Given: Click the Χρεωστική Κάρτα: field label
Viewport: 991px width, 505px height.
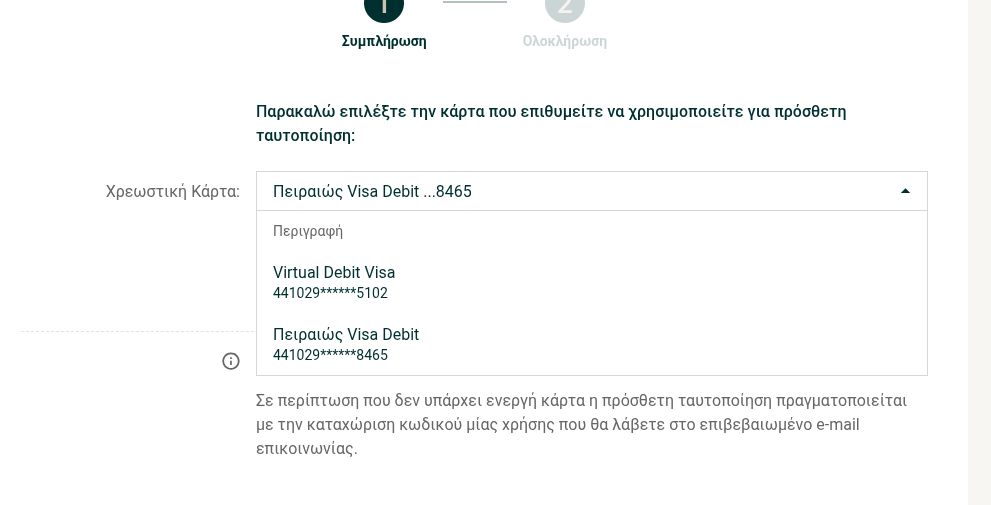Looking at the screenshot, I should (173, 192).
